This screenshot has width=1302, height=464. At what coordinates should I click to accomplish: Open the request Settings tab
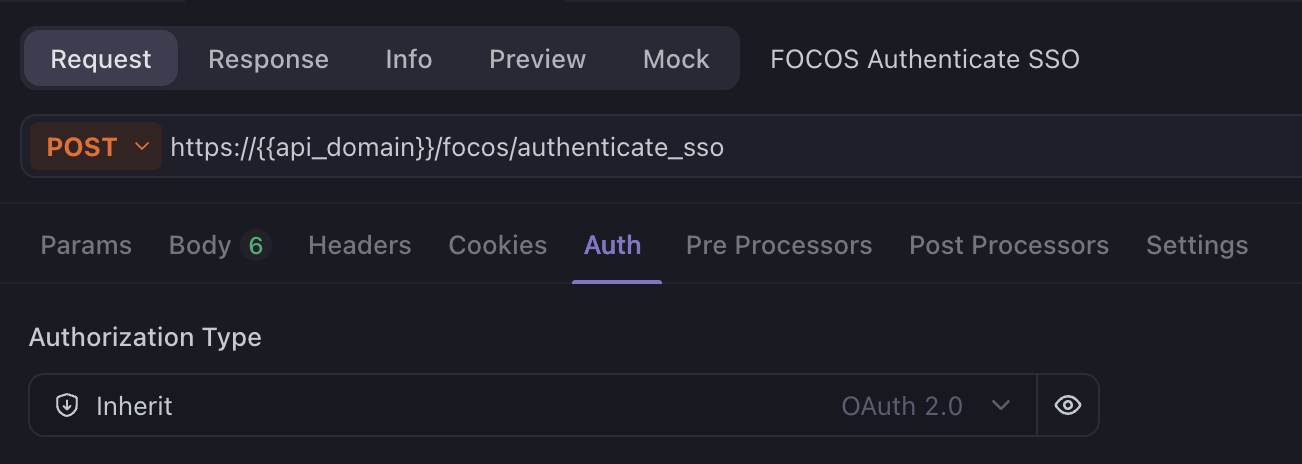(x=1197, y=245)
